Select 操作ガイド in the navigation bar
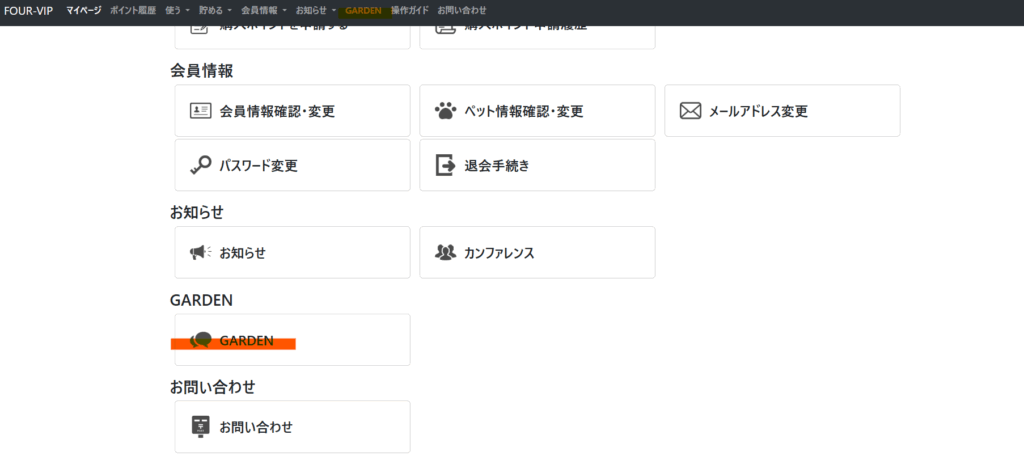 [x=409, y=10]
